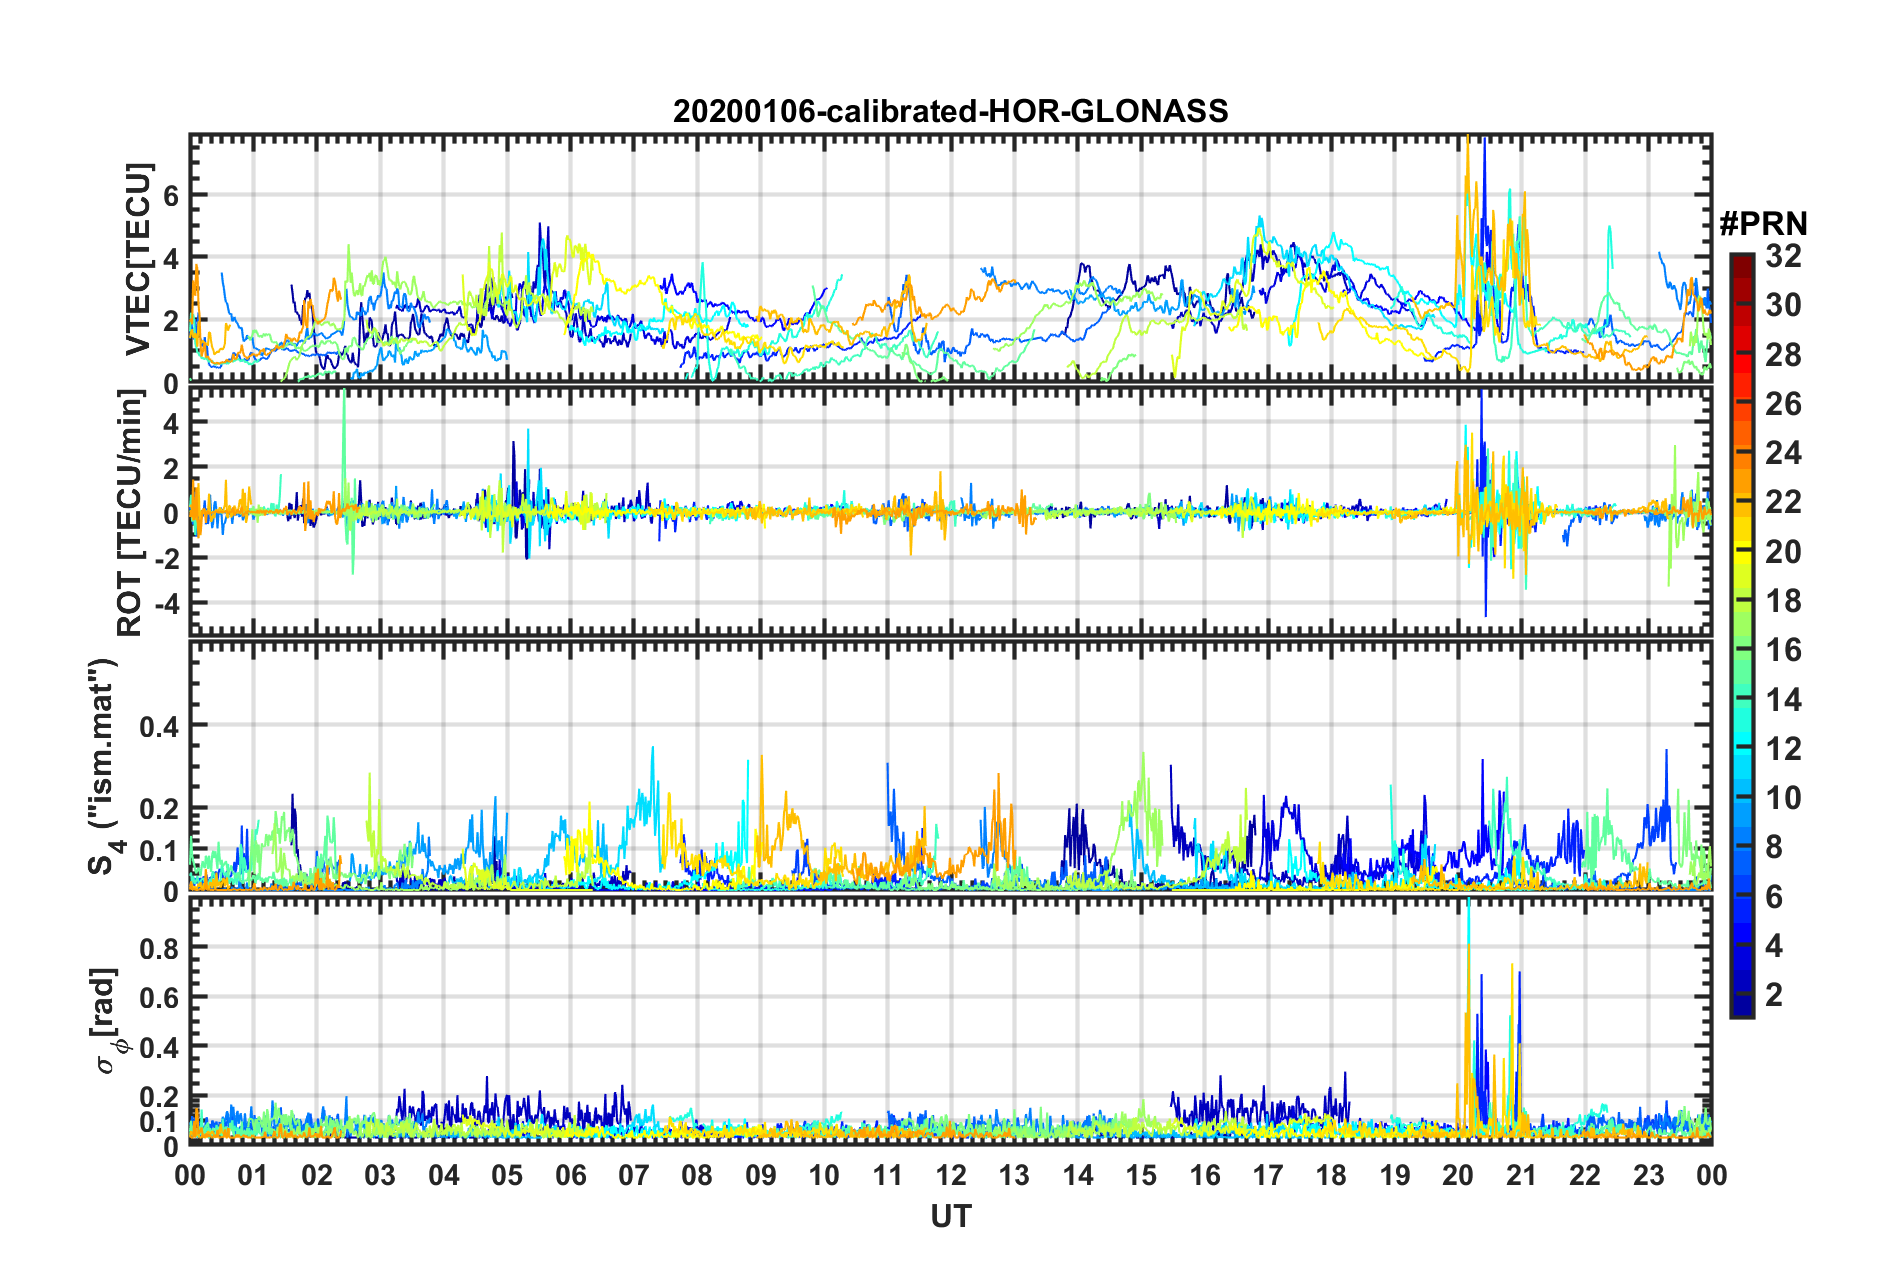Click the "0.1" tick on the S4 axis
This screenshot has width=1902, height=1272.
pyautogui.click(x=159, y=851)
